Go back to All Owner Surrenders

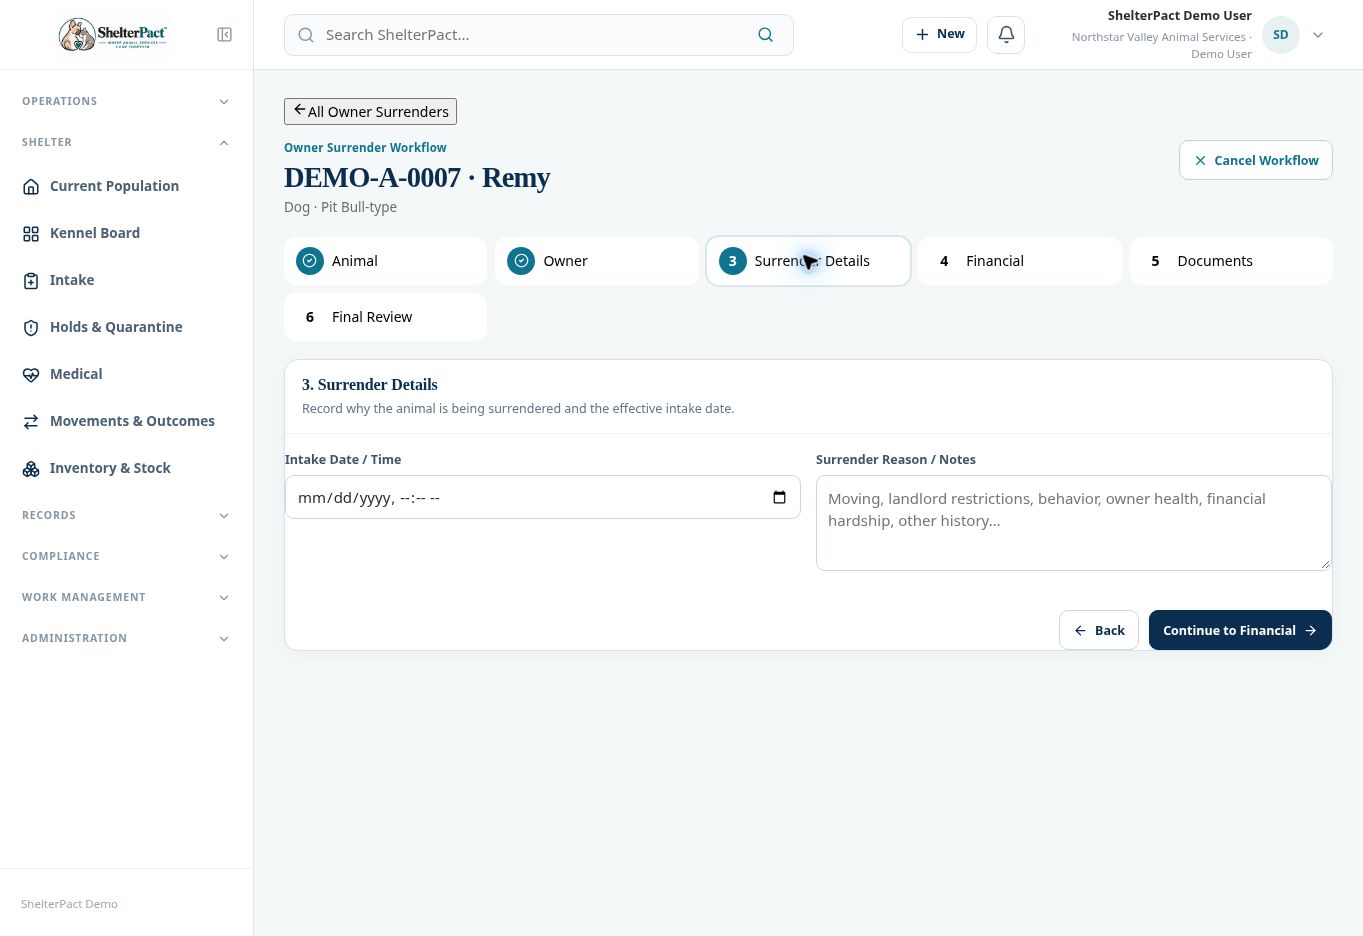point(370,111)
